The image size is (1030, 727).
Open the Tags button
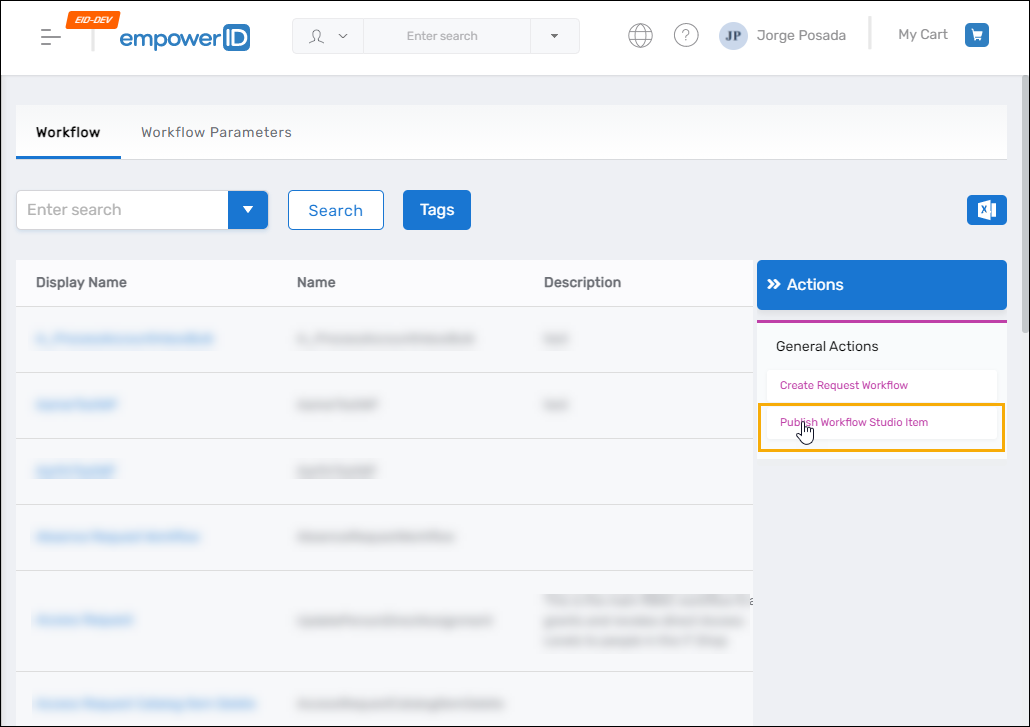[x=436, y=210]
